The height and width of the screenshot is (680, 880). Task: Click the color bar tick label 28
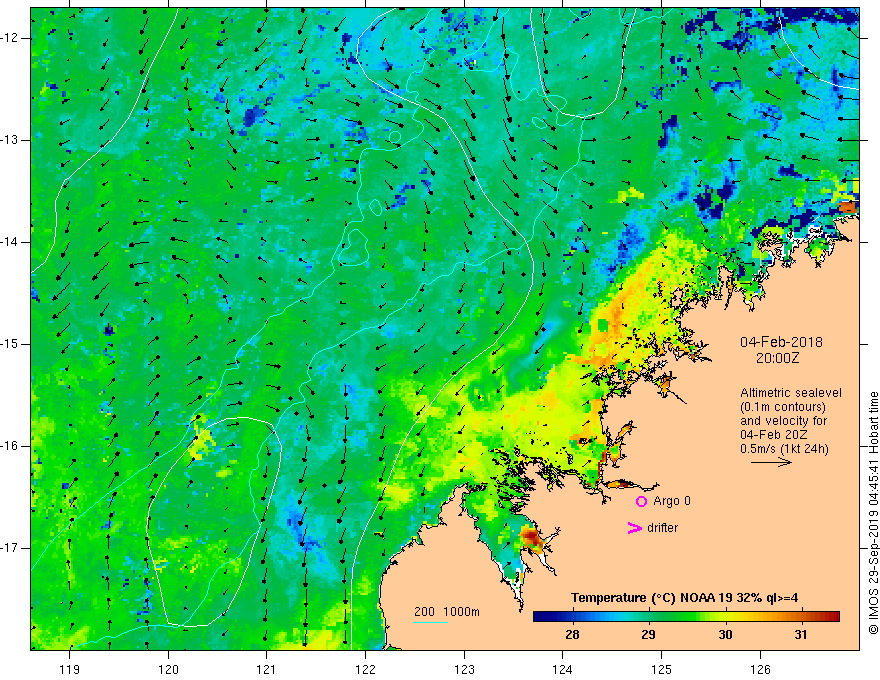tap(572, 635)
